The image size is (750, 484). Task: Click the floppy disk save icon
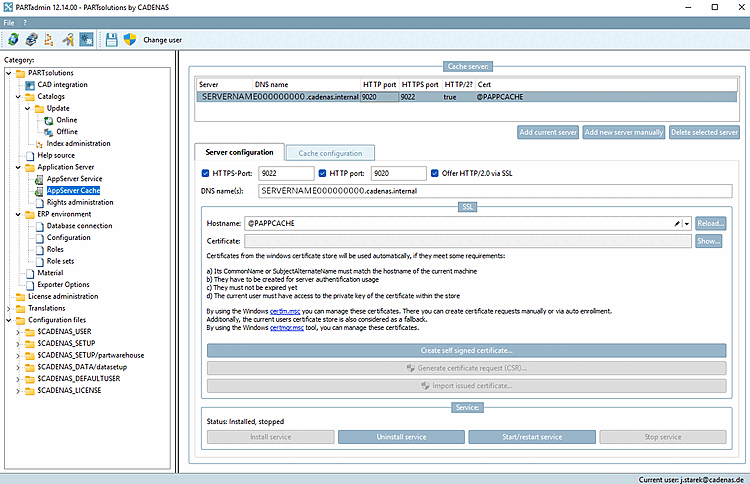tap(111, 40)
